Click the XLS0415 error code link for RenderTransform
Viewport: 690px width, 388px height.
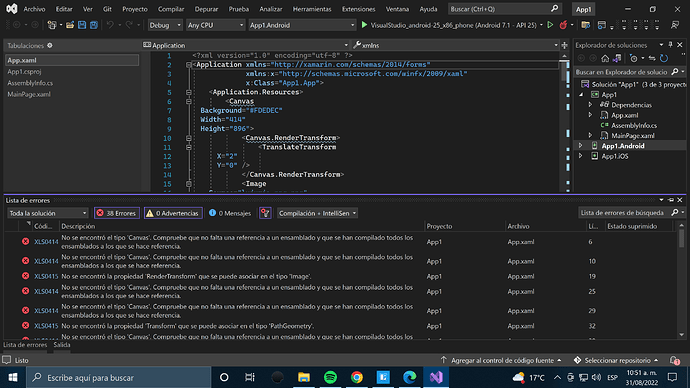click(46, 276)
